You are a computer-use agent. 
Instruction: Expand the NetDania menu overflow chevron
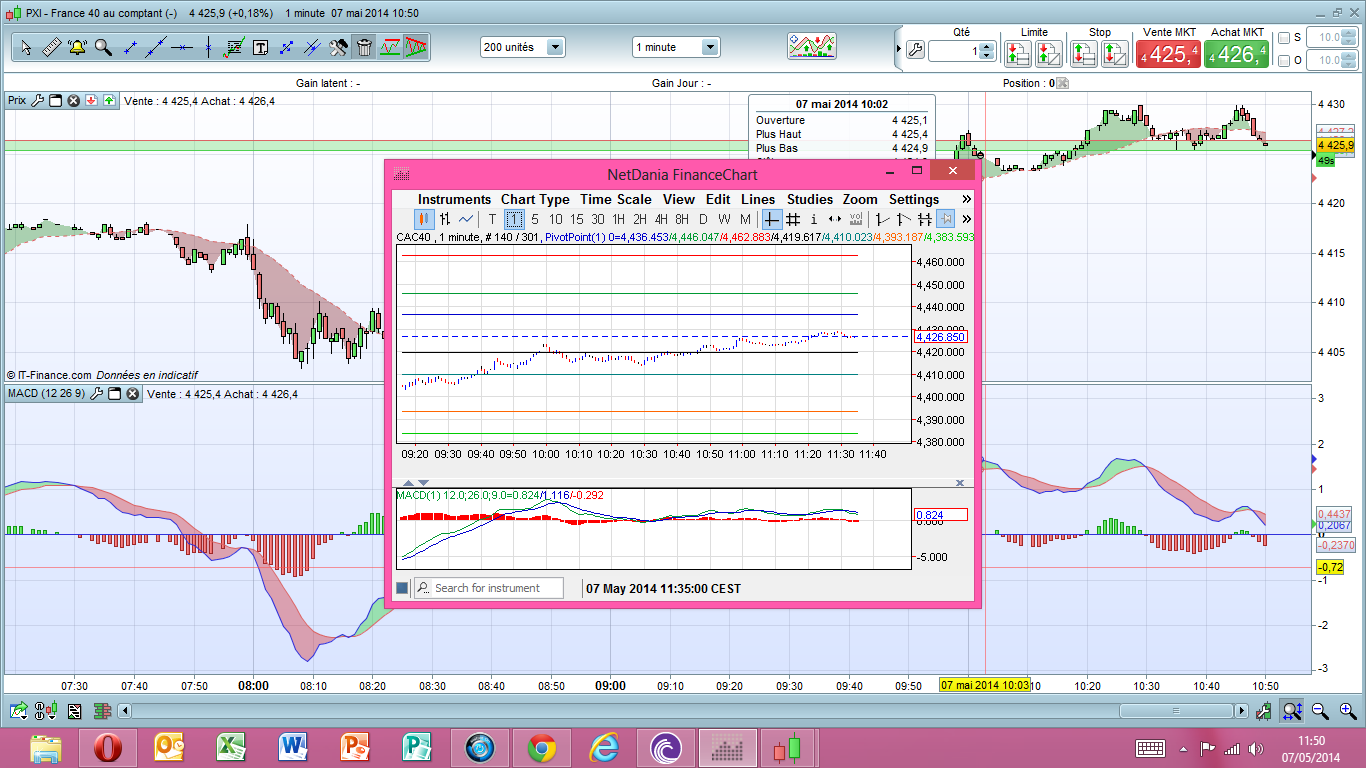(x=966, y=199)
